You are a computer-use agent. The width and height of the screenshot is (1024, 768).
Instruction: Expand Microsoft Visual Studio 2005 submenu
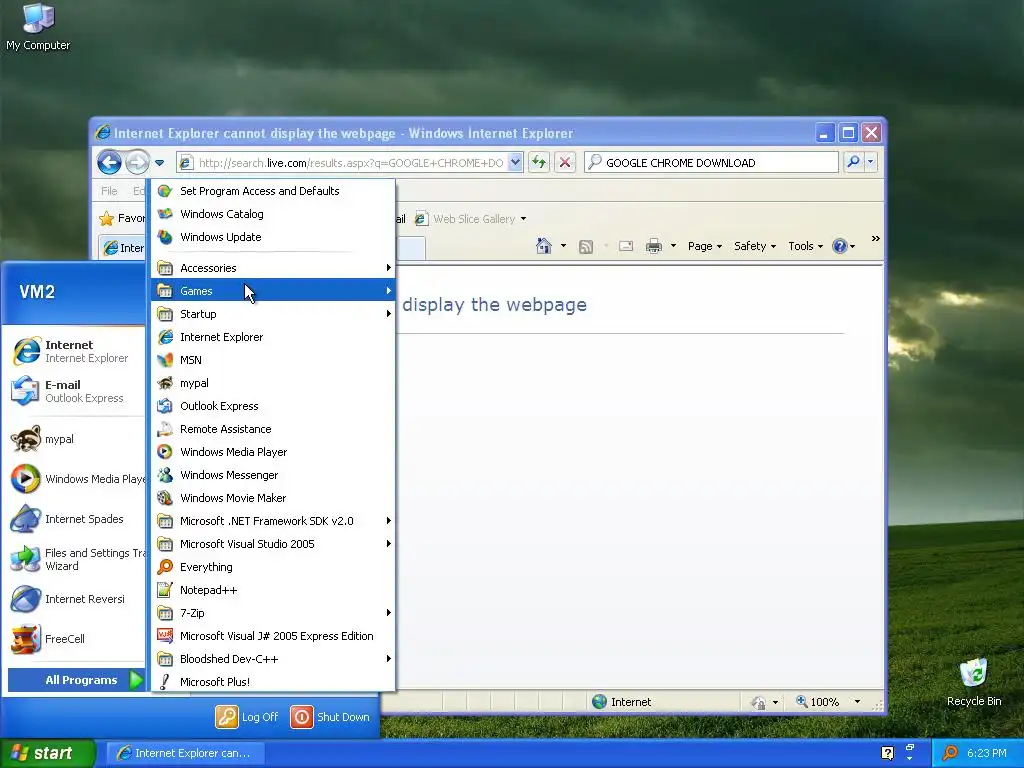(x=273, y=544)
